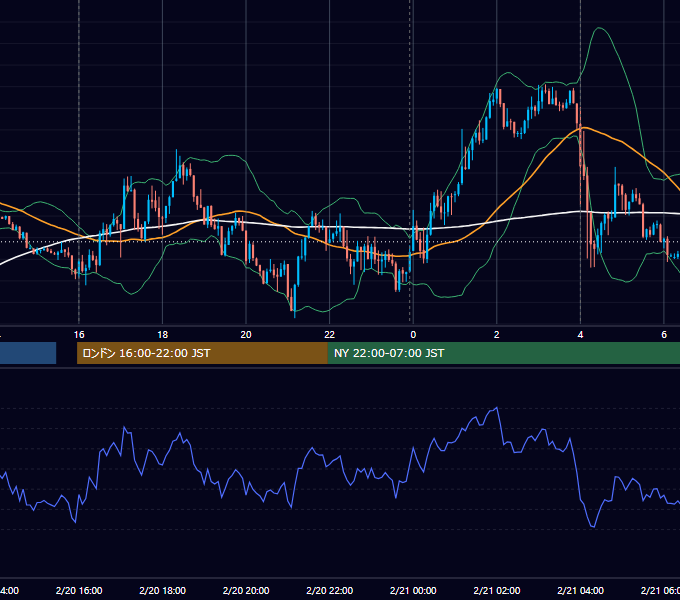This screenshot has height=600, width=680.
Task: Click the hour label 6 on upper axis
Action: click(664, 335)
